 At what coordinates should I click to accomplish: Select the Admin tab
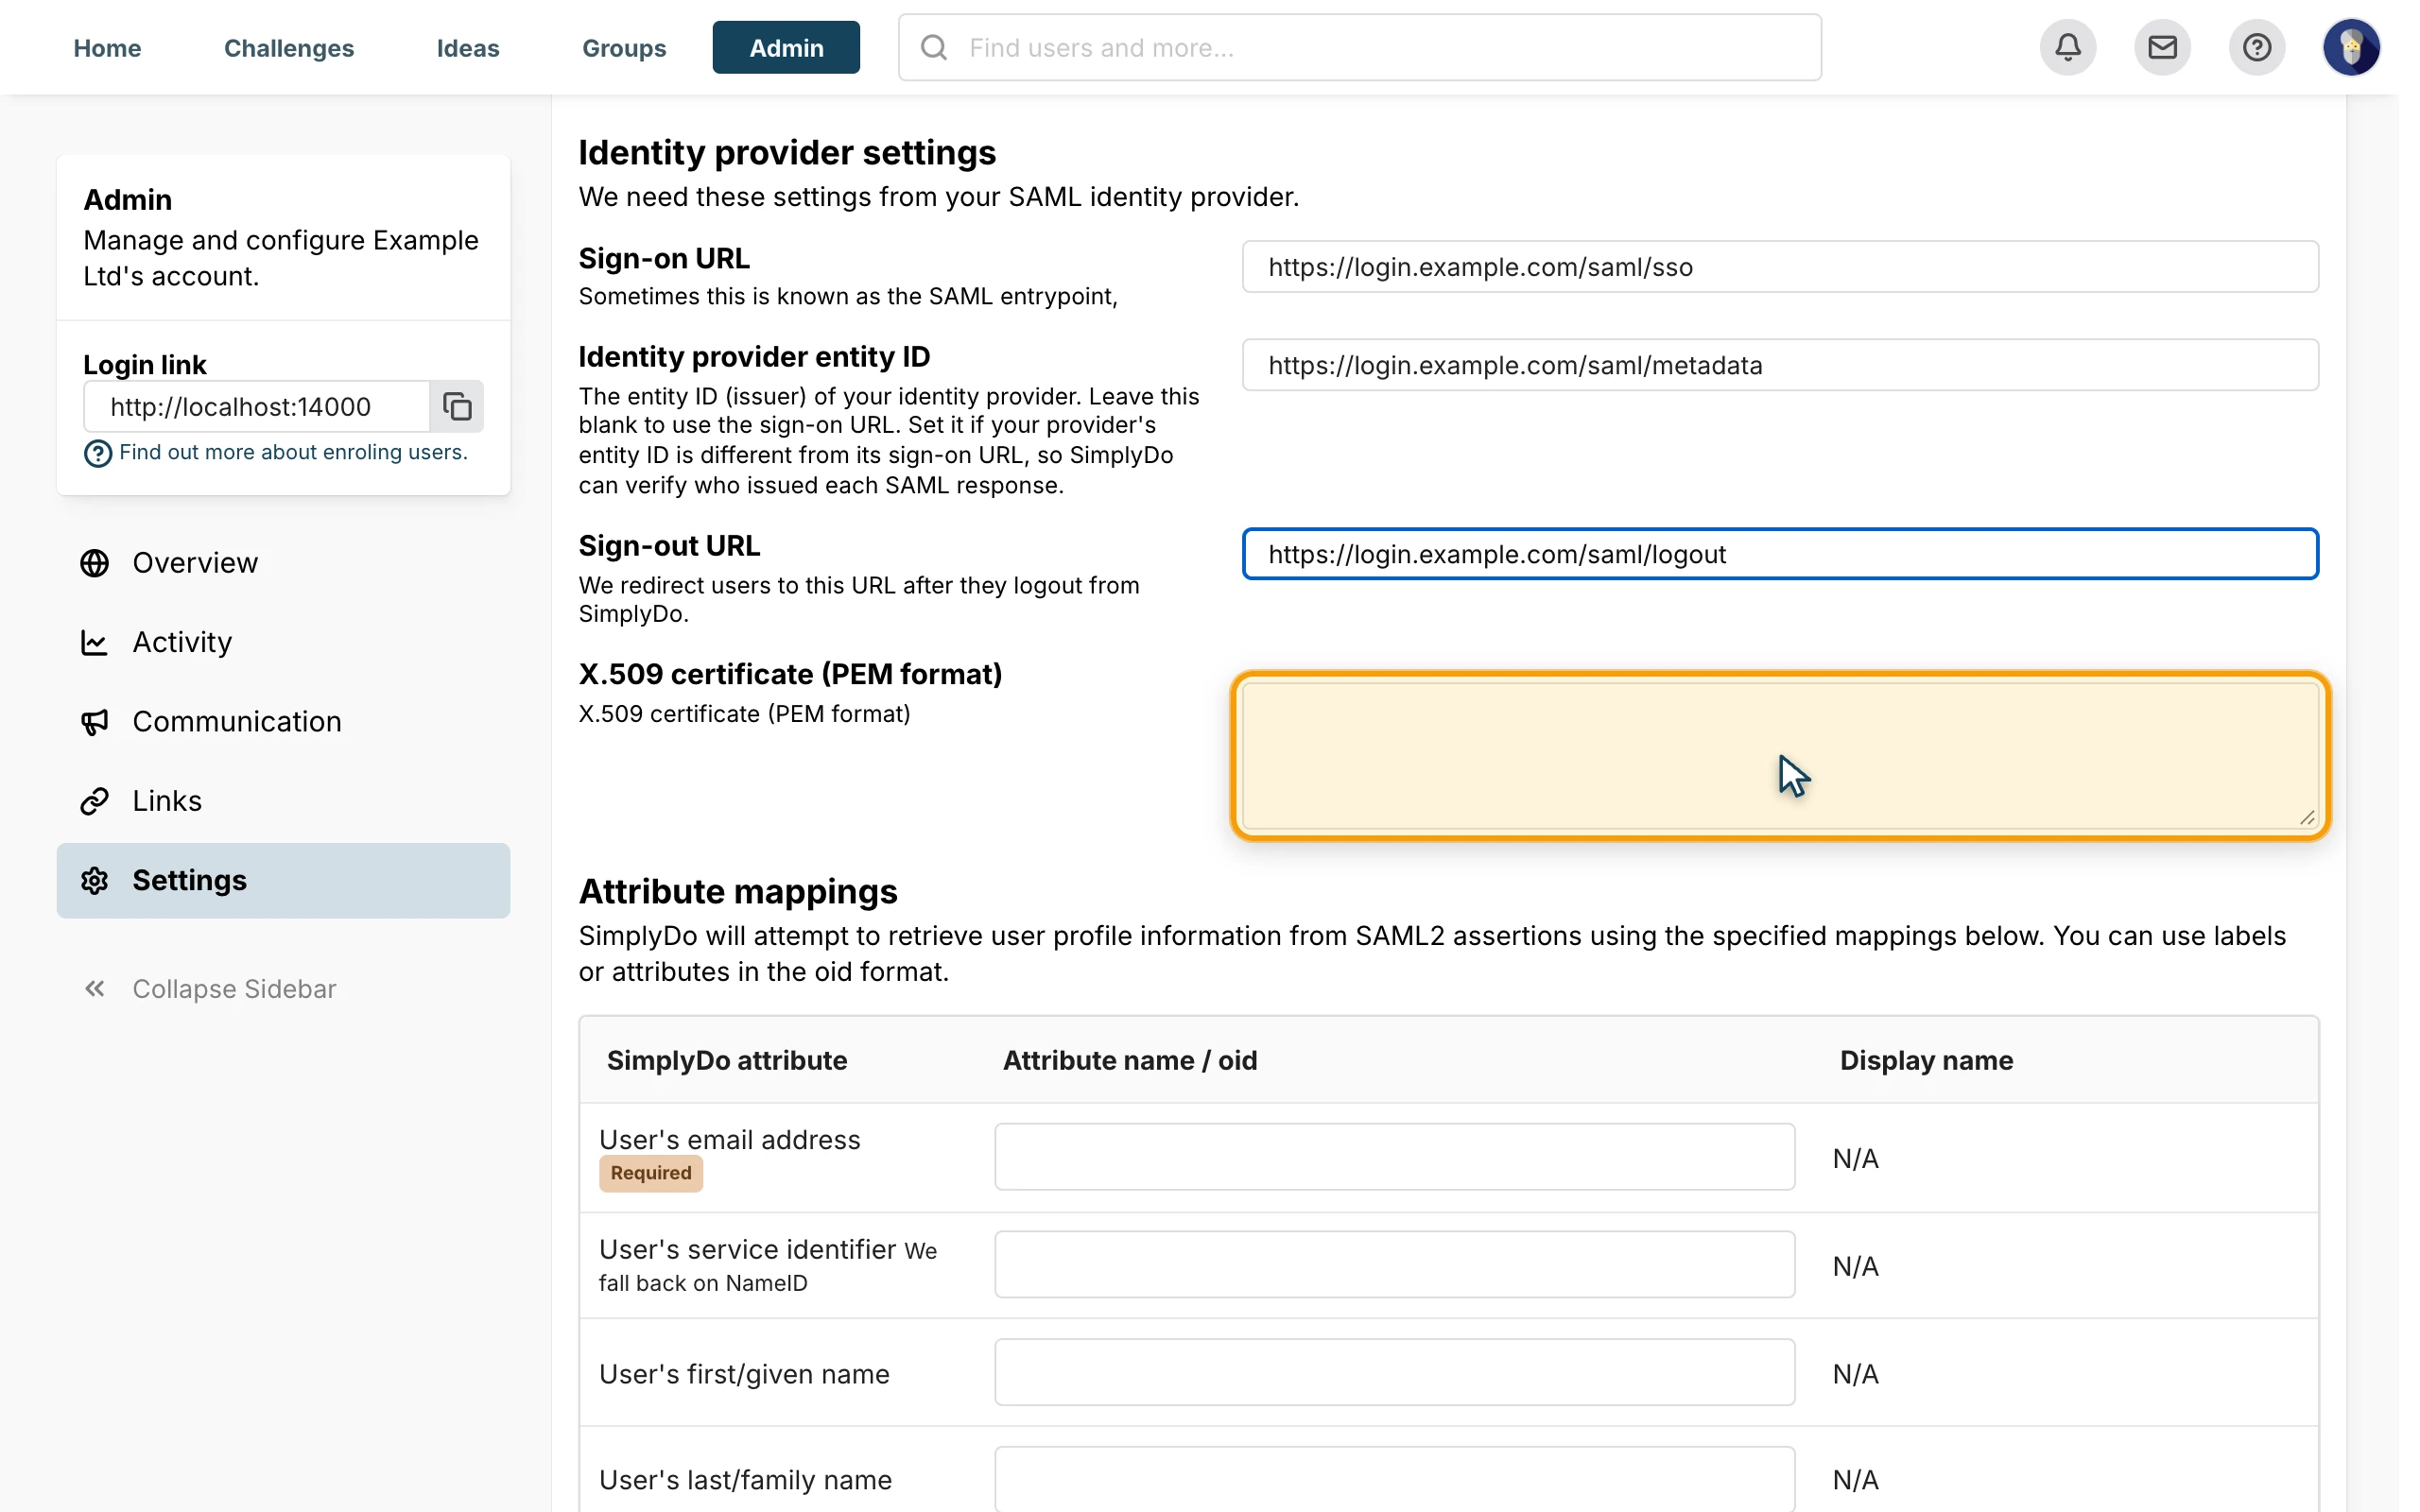pyautogui.click(x=786, y=47)
